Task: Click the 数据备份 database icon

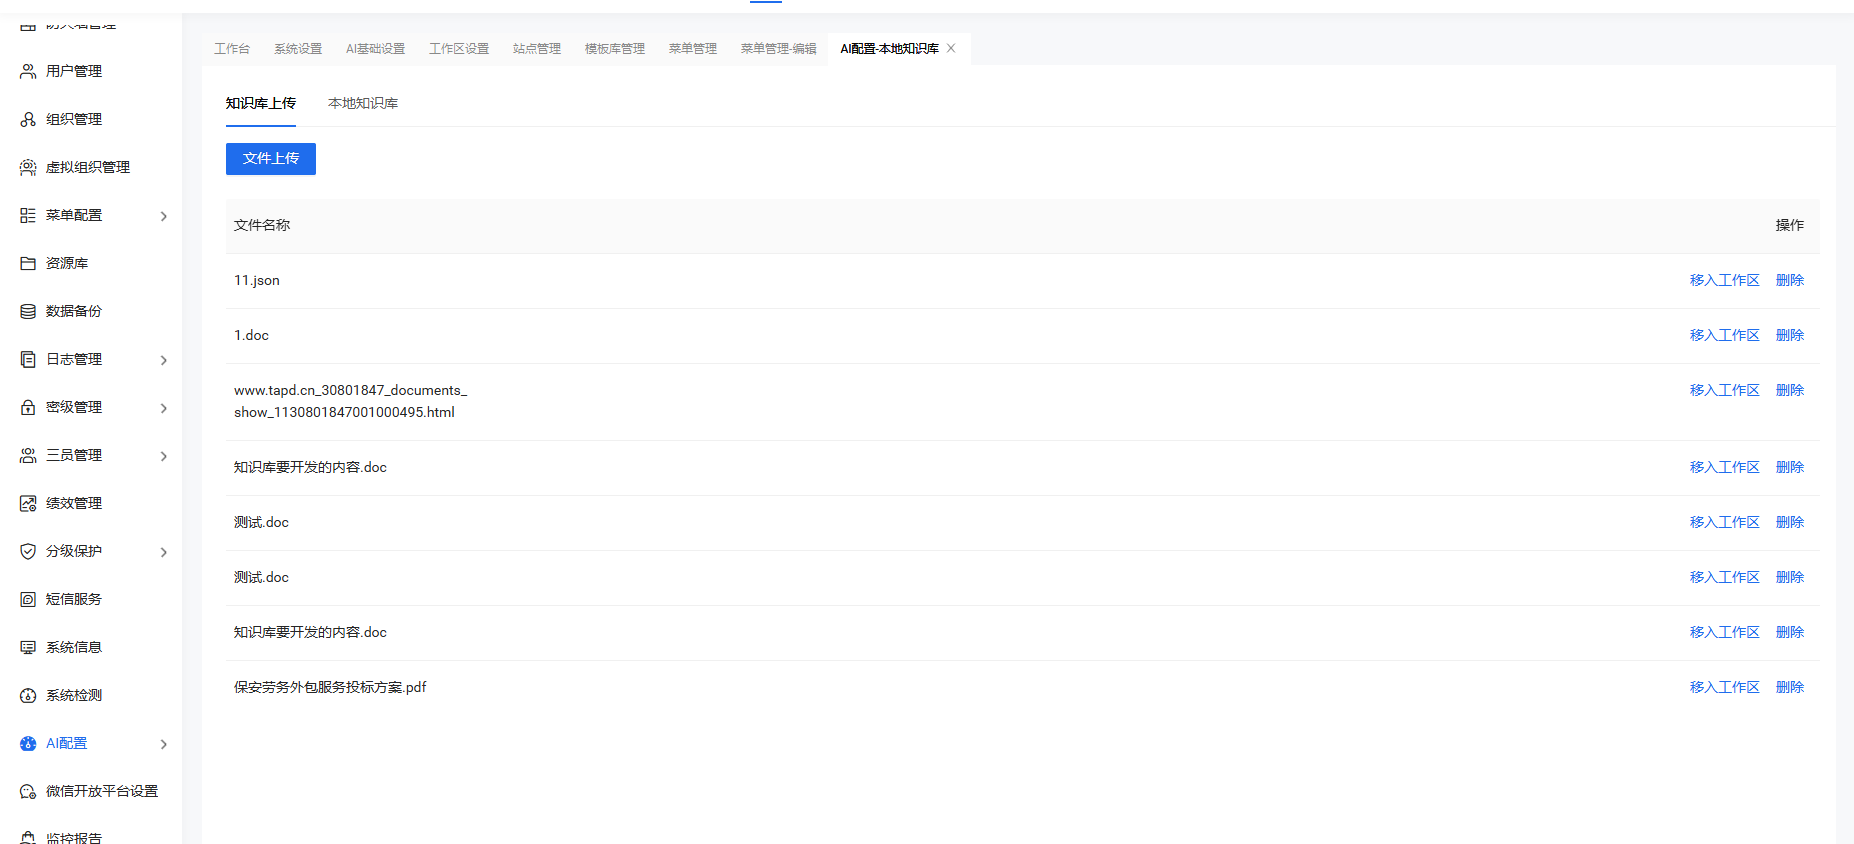Action: (28, 312)
